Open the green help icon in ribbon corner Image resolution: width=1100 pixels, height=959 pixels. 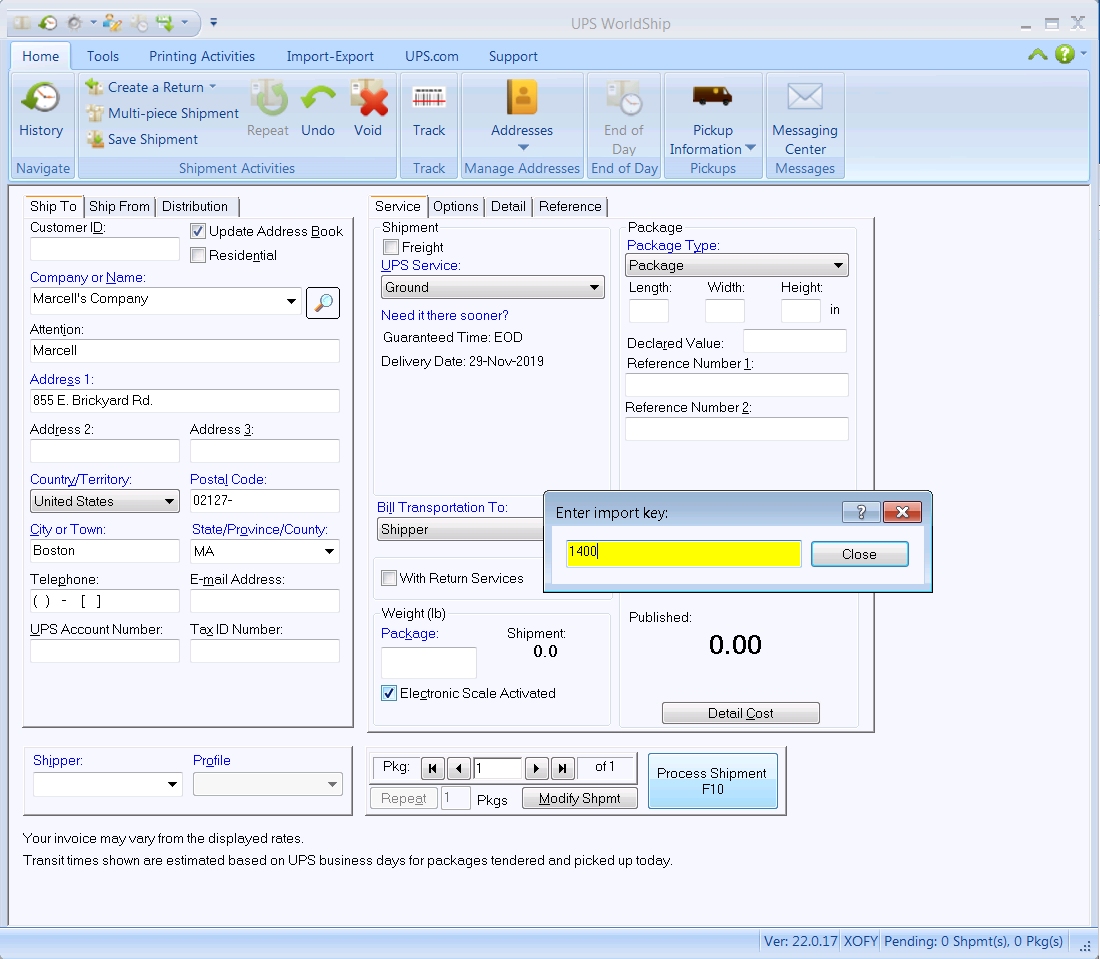pos(1065,54)
